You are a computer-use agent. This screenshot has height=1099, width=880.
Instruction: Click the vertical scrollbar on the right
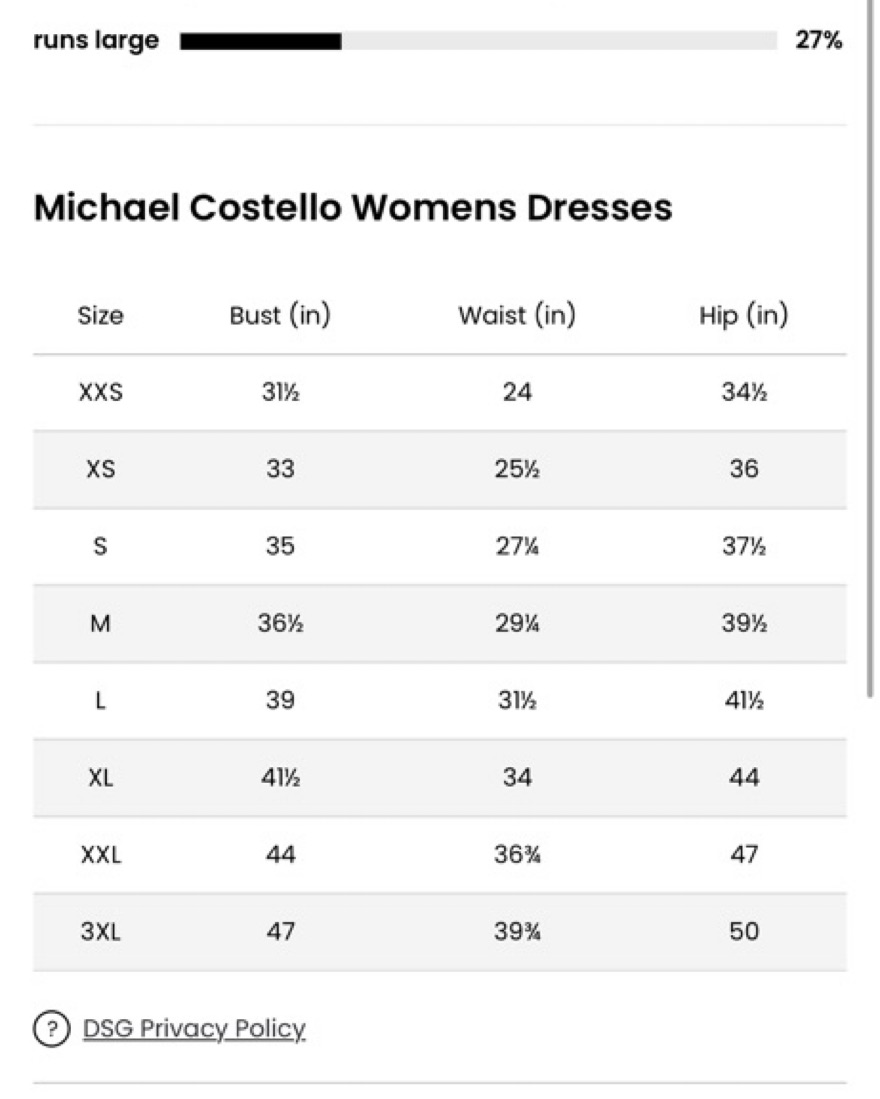click(870, 348)
